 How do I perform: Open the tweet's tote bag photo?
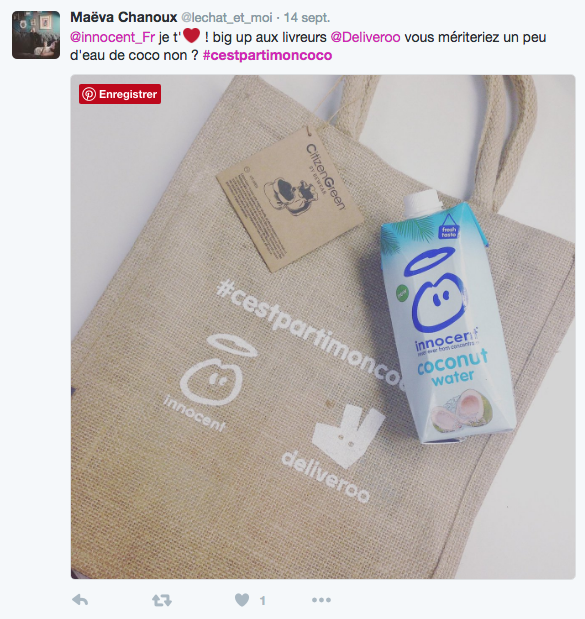click(323, 327)
